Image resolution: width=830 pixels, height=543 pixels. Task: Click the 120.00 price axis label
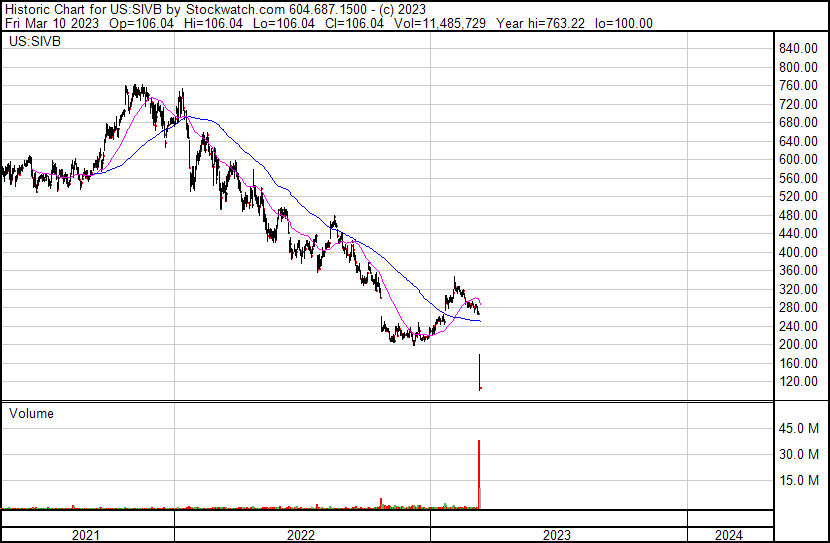[798, 382]
